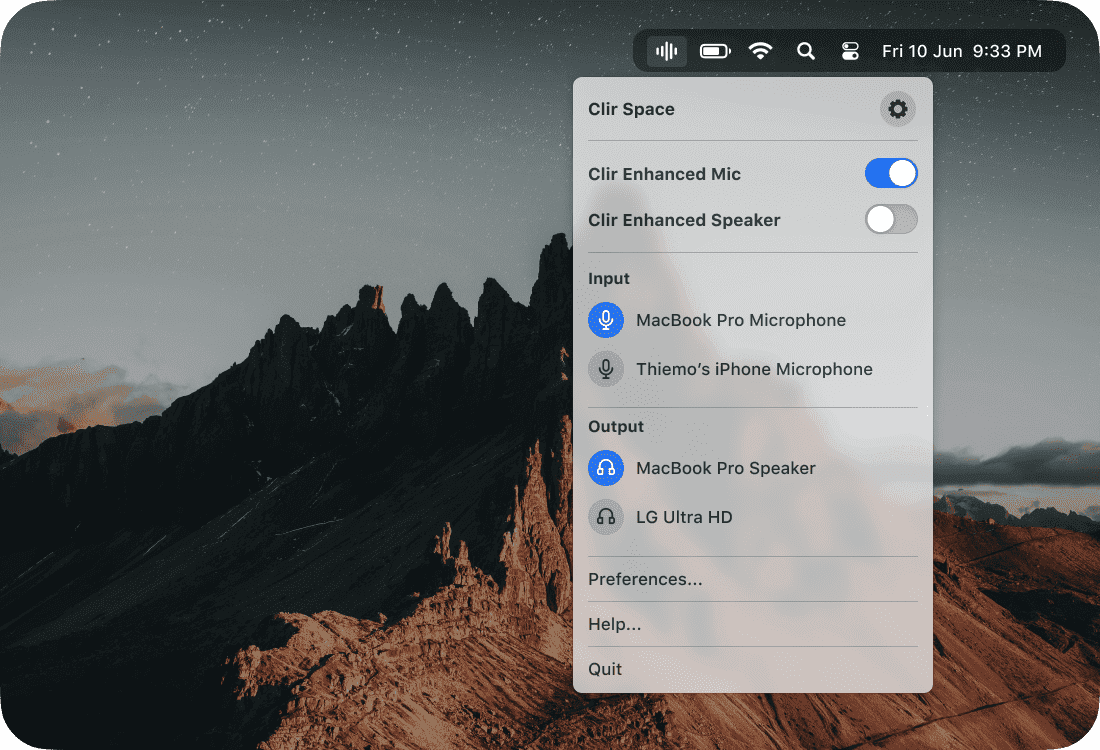Open Control Center from the menu bar
Viewport: 1100px width, 750px height.
850,51
